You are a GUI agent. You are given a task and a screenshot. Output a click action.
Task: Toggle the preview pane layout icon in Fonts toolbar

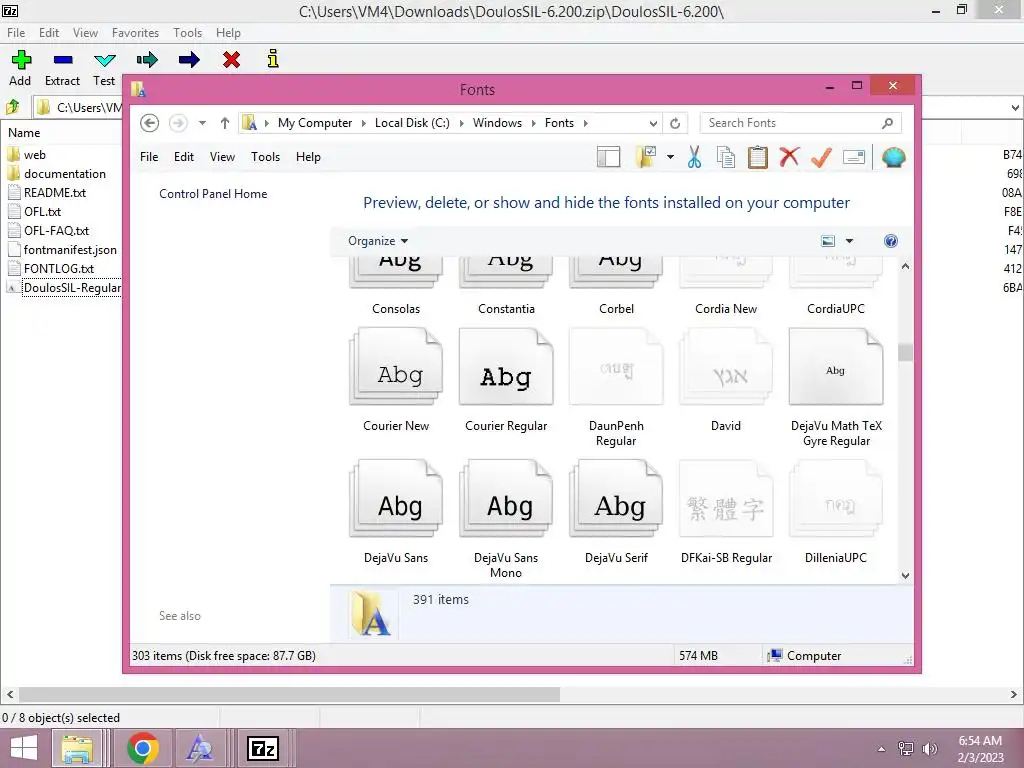coord(608,157)
